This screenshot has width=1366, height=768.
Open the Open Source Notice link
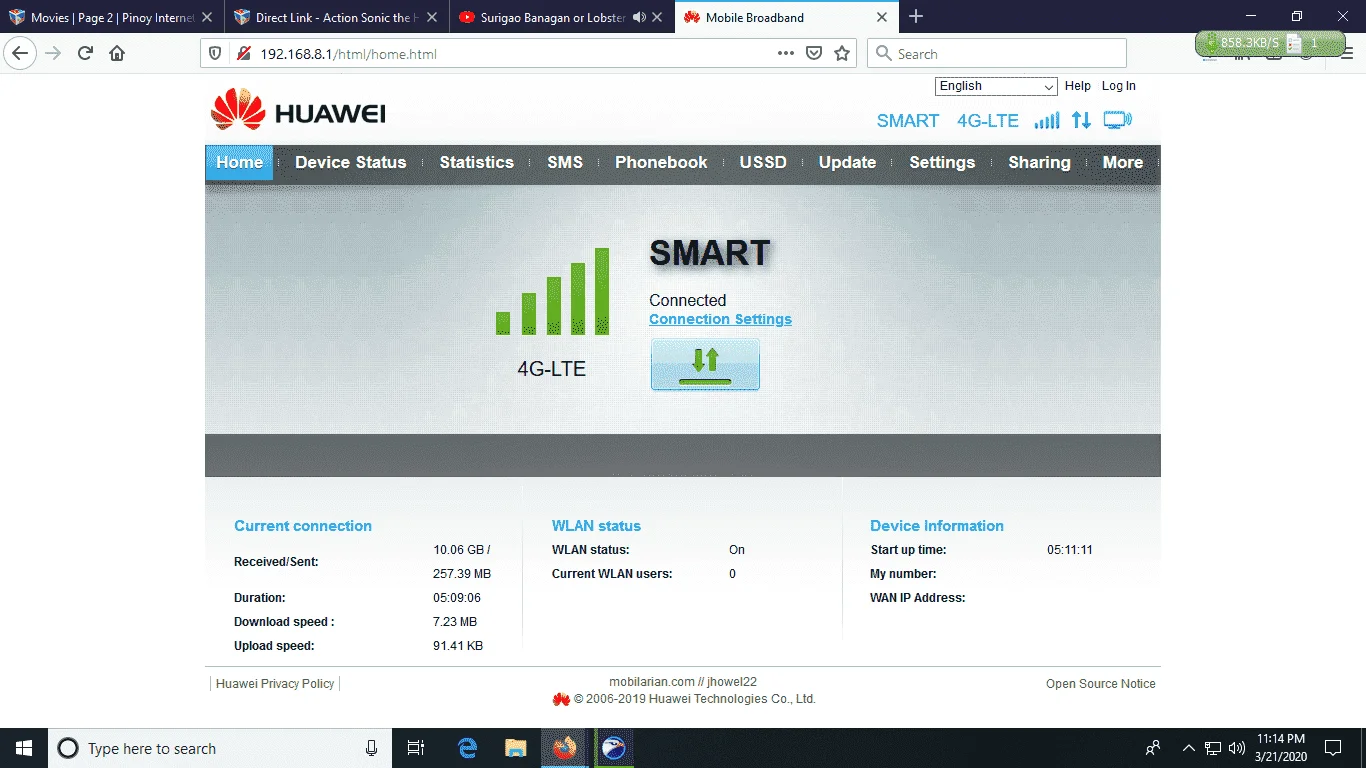(1101, 684)
